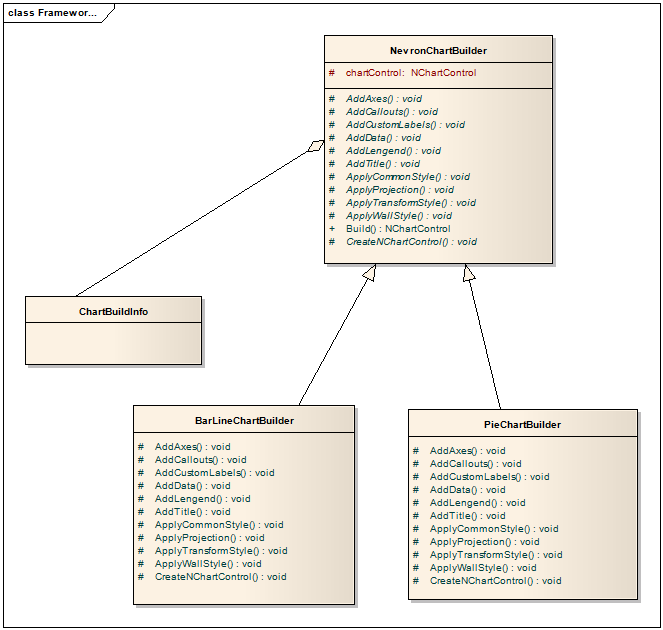Select ApplyWallStyle() in NevronChartBuilder

pos(398,216)
